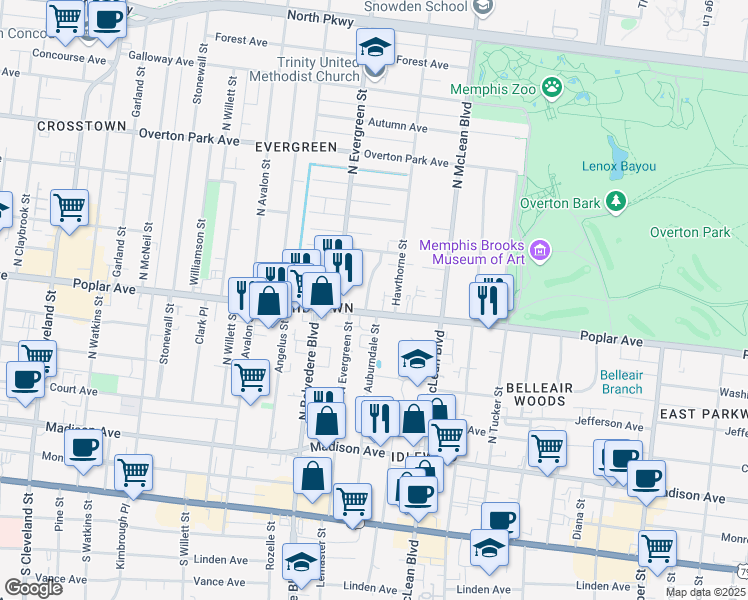Screen dimensions: 748x600
Task: Click the shopping bag marker below Madison Ave label
Action: (312, 476)
